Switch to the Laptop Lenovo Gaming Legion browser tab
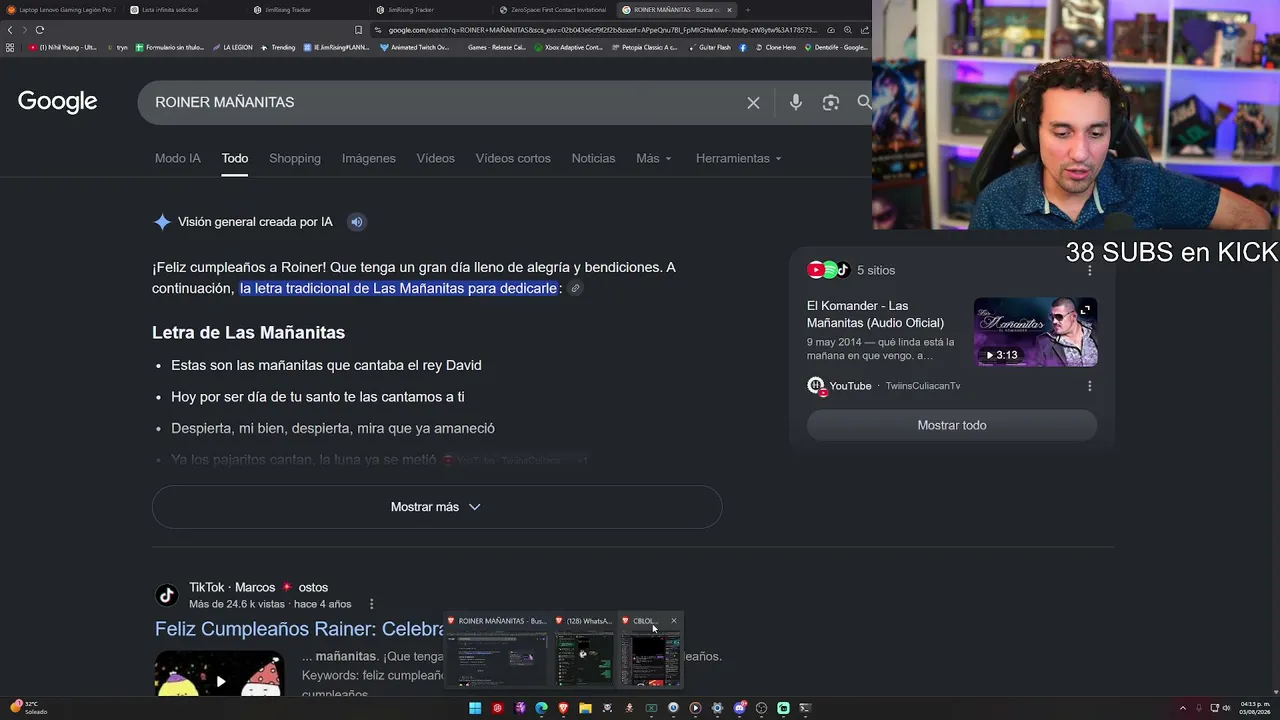The width and height of the screenshot is (1280, 720). point(61,10)
